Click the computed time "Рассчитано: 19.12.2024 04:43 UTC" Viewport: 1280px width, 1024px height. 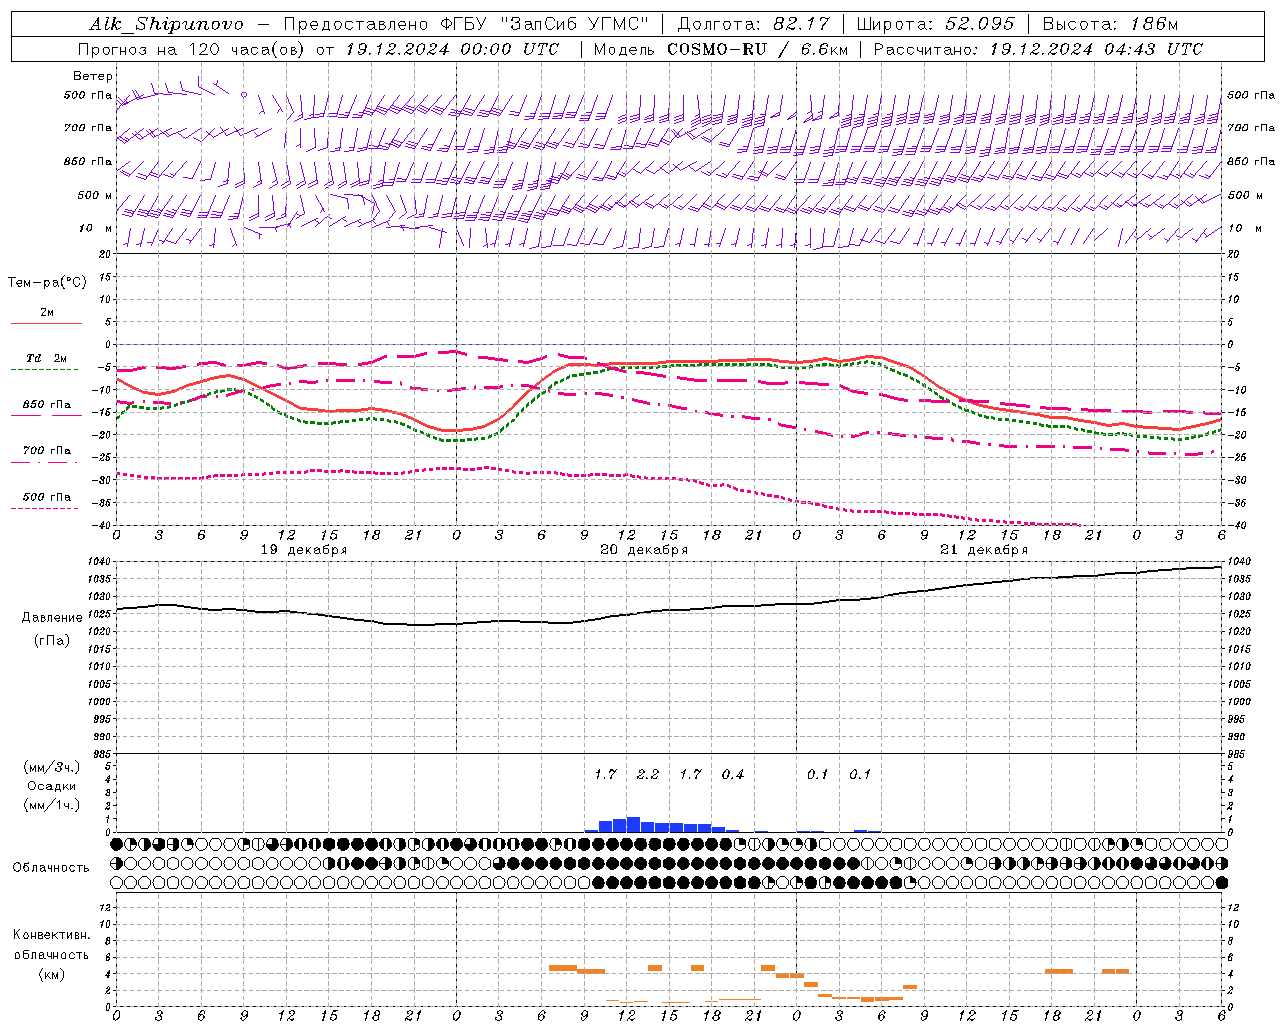[1038, 49]
